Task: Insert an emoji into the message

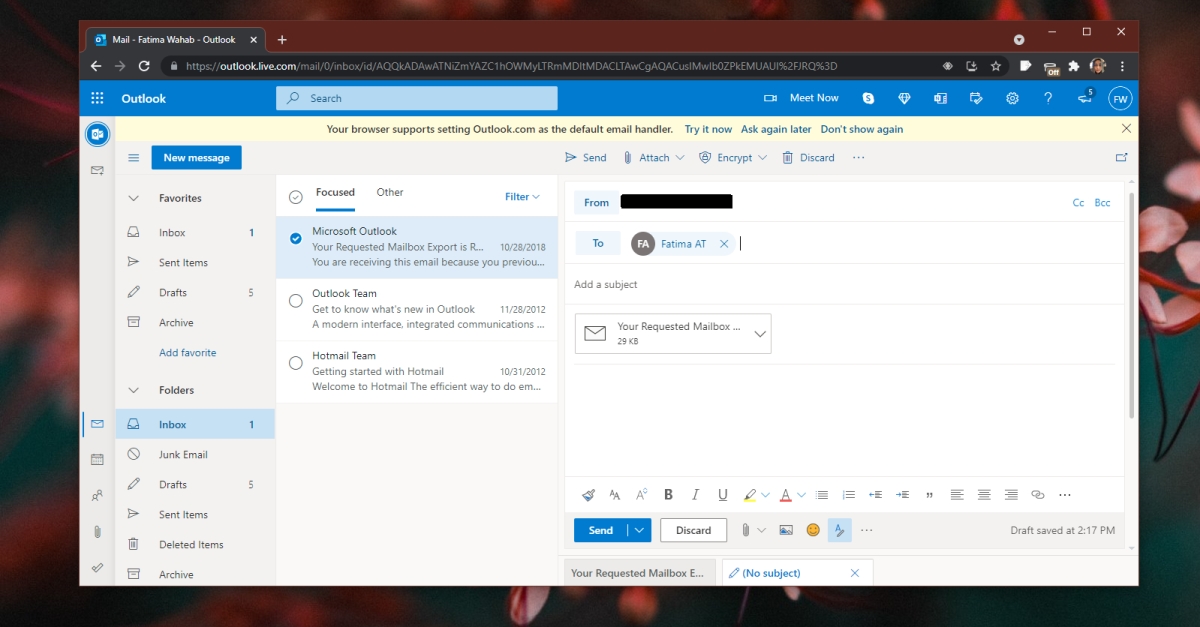Action: (812, 530)
